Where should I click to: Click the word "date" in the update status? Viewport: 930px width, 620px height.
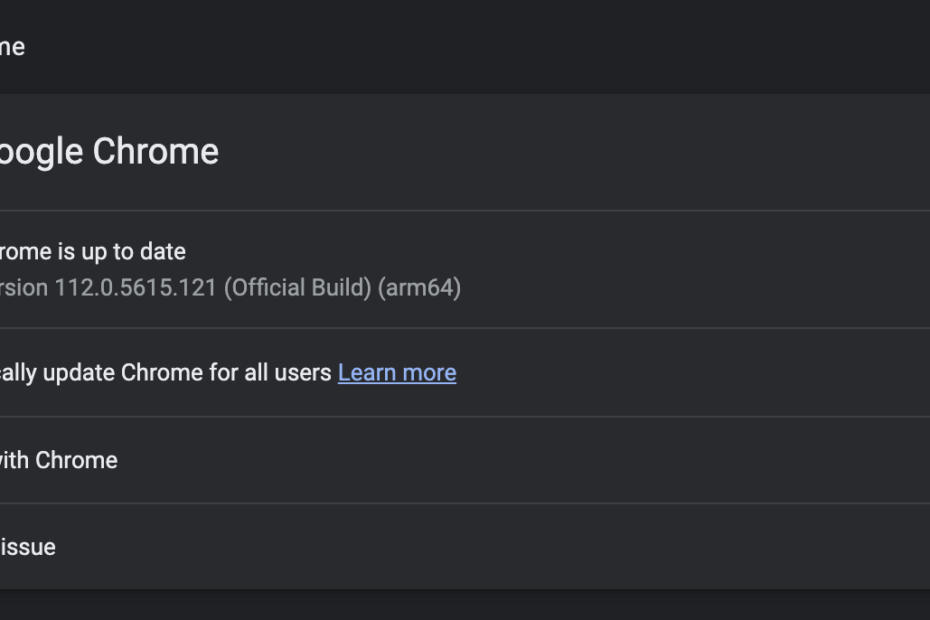[164, 252]
